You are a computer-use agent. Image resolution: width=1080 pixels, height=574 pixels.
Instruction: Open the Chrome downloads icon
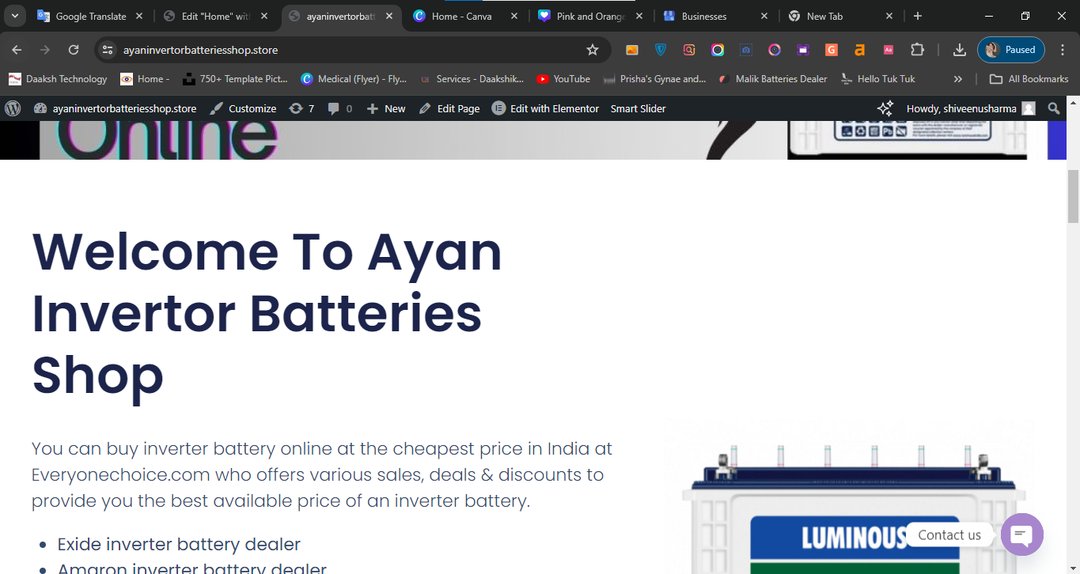point(959,50)
